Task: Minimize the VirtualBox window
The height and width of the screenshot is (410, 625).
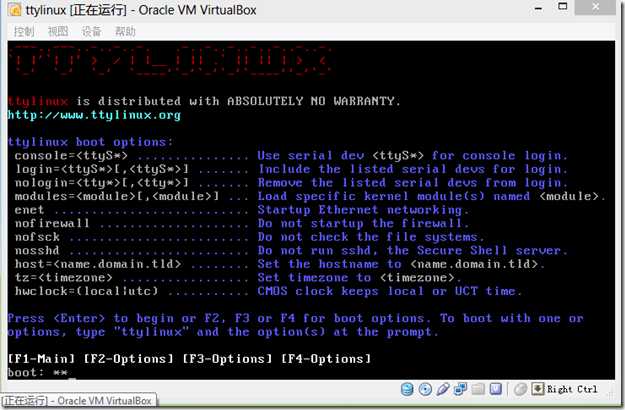Action: coord(539,8)
